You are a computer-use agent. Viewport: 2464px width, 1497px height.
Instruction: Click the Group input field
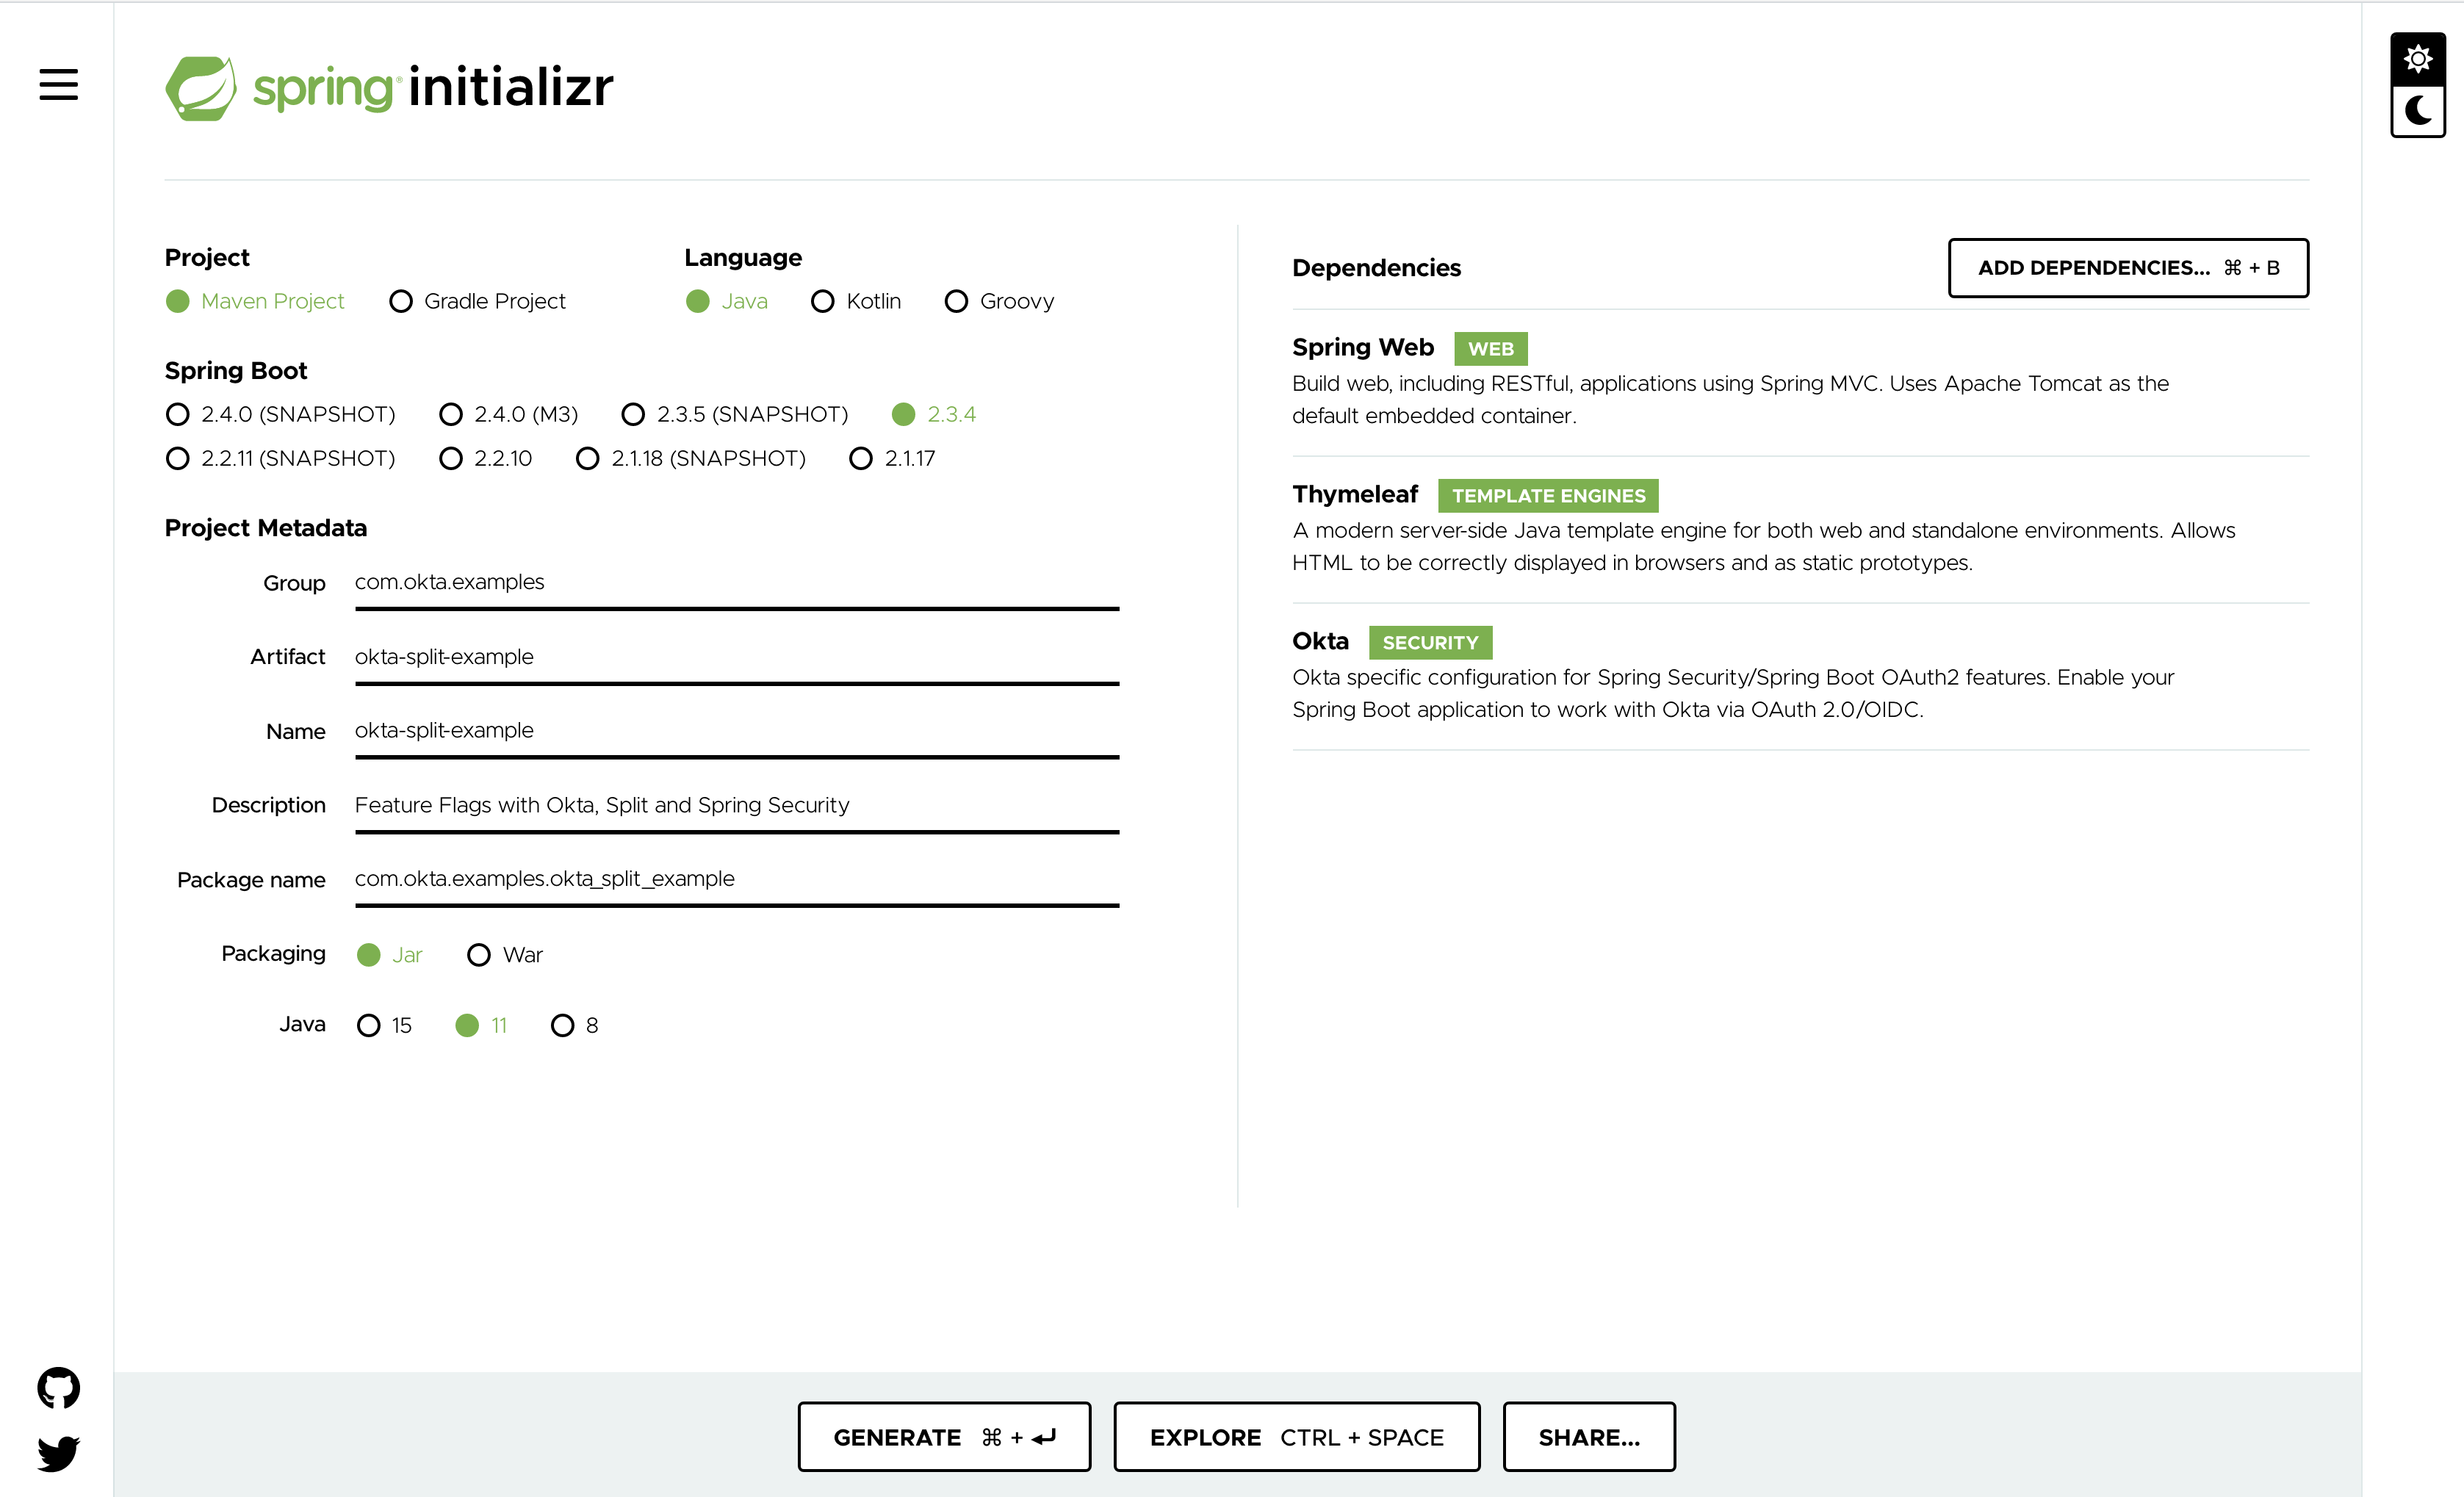point(736,582)
